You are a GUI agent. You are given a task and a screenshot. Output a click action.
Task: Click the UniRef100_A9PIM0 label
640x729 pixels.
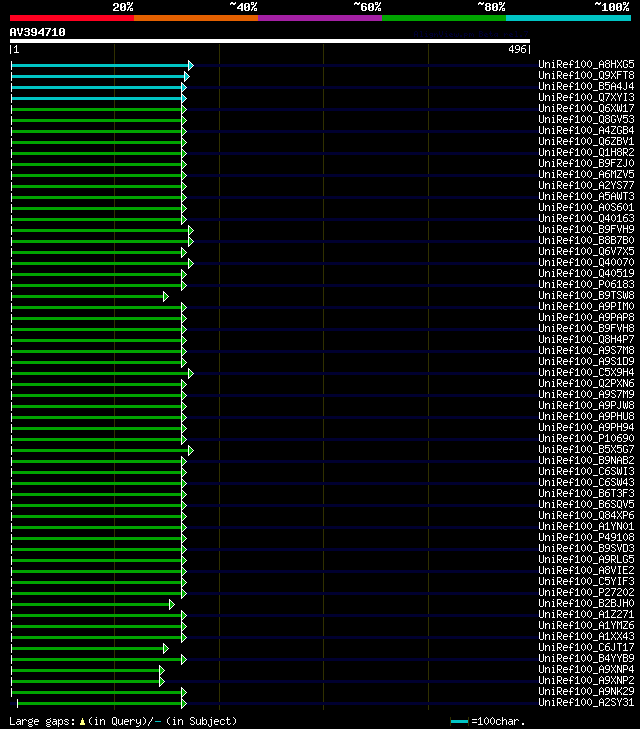pos(586,306)
